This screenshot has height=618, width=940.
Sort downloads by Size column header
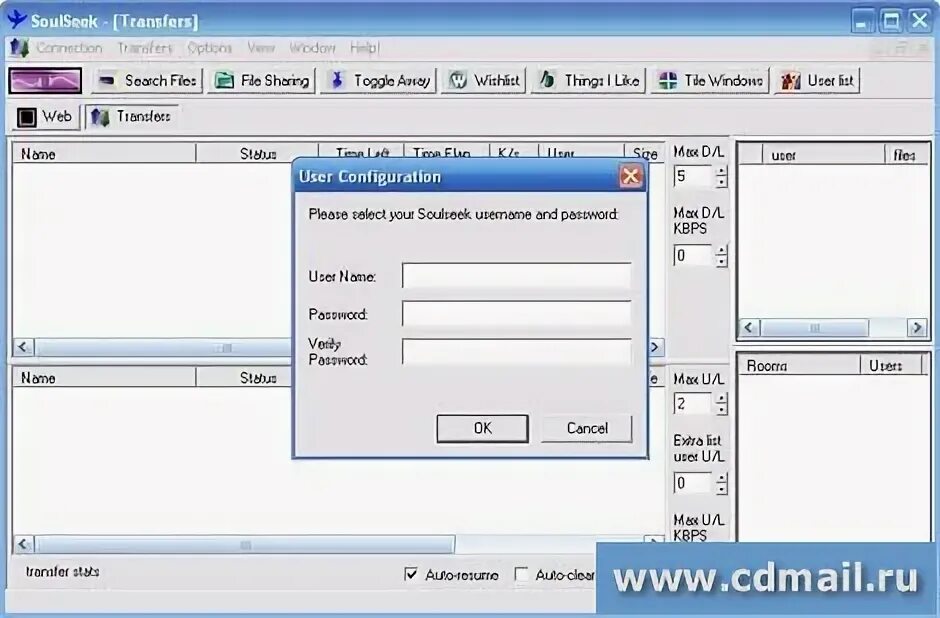click(644, 153)
